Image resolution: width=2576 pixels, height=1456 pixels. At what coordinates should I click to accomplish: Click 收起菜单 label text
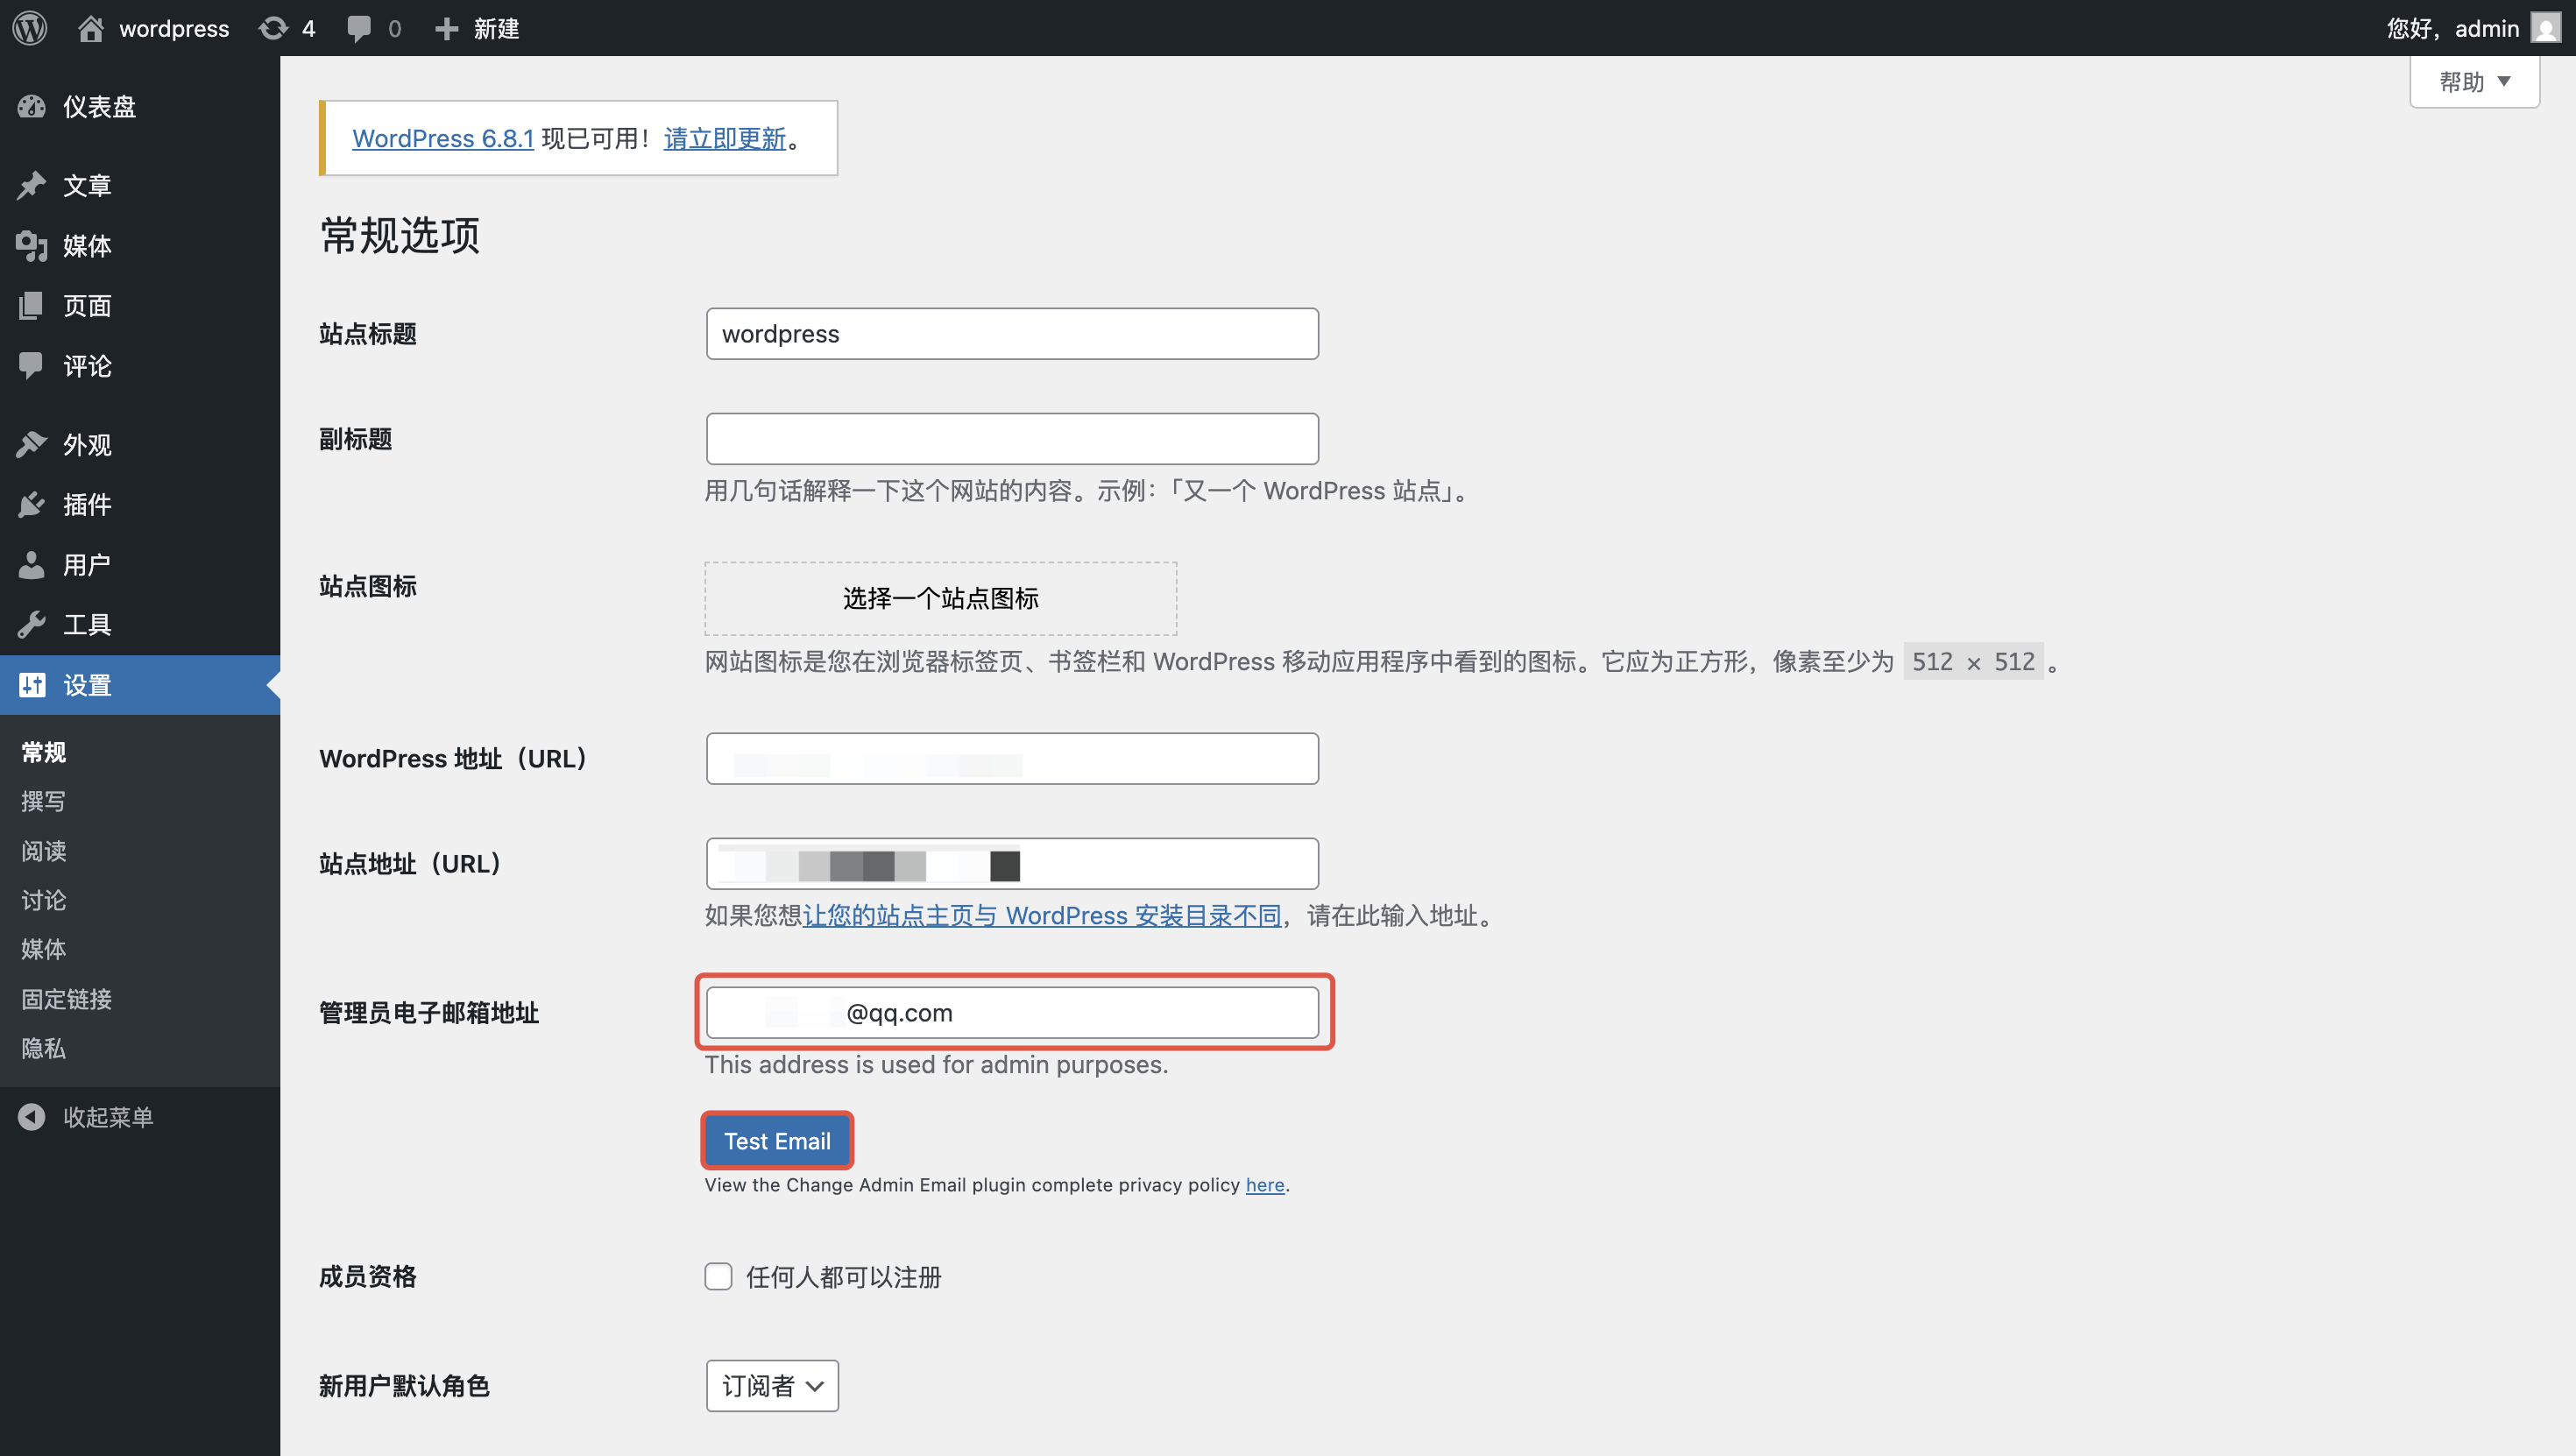coord(108,1117)
